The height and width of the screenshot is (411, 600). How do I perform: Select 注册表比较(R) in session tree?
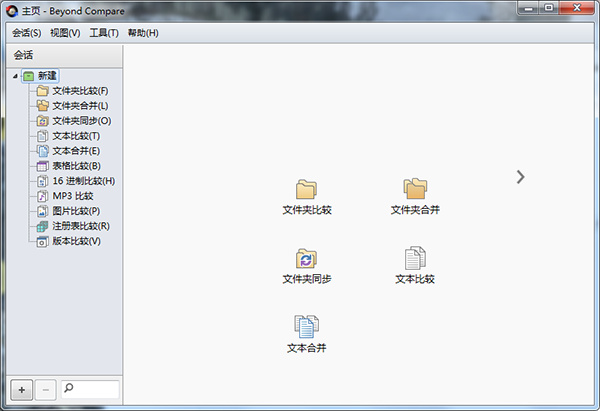coord(81,226)
